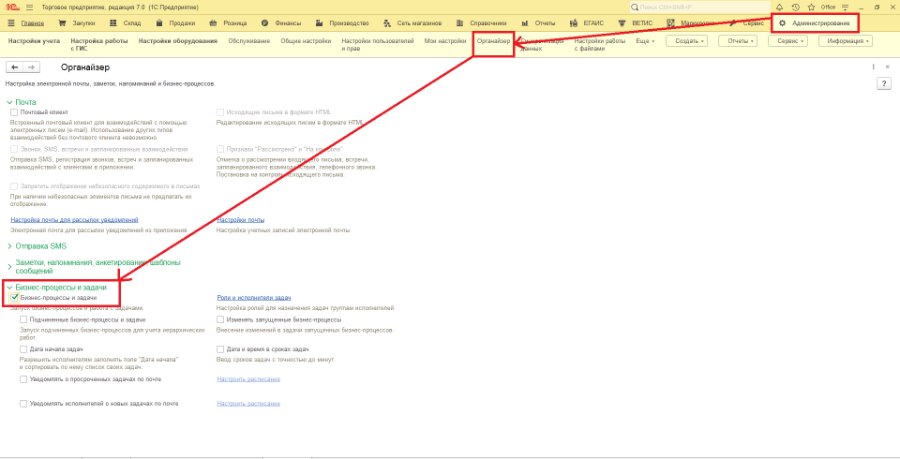Open history clock icon

tap(796, 7)
